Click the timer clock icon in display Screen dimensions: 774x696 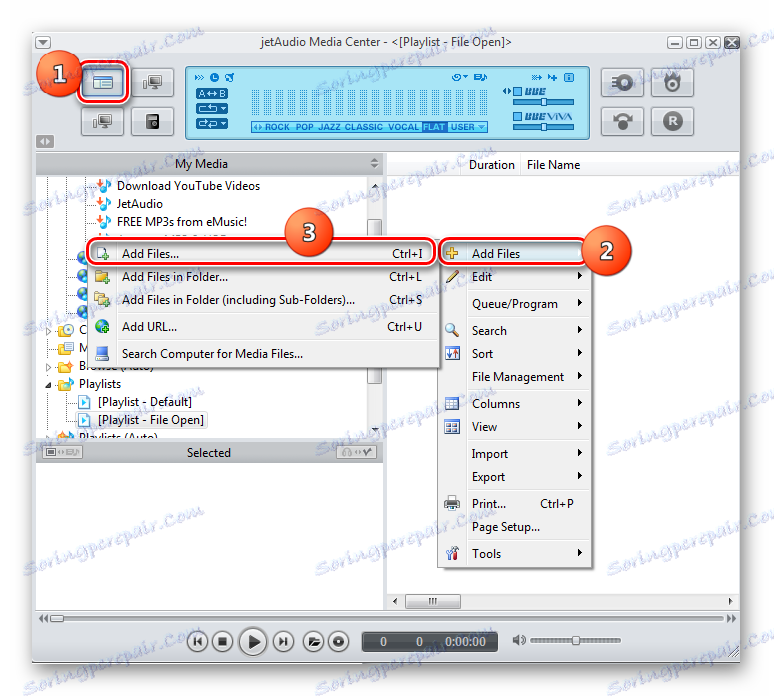tap(214, 77)
